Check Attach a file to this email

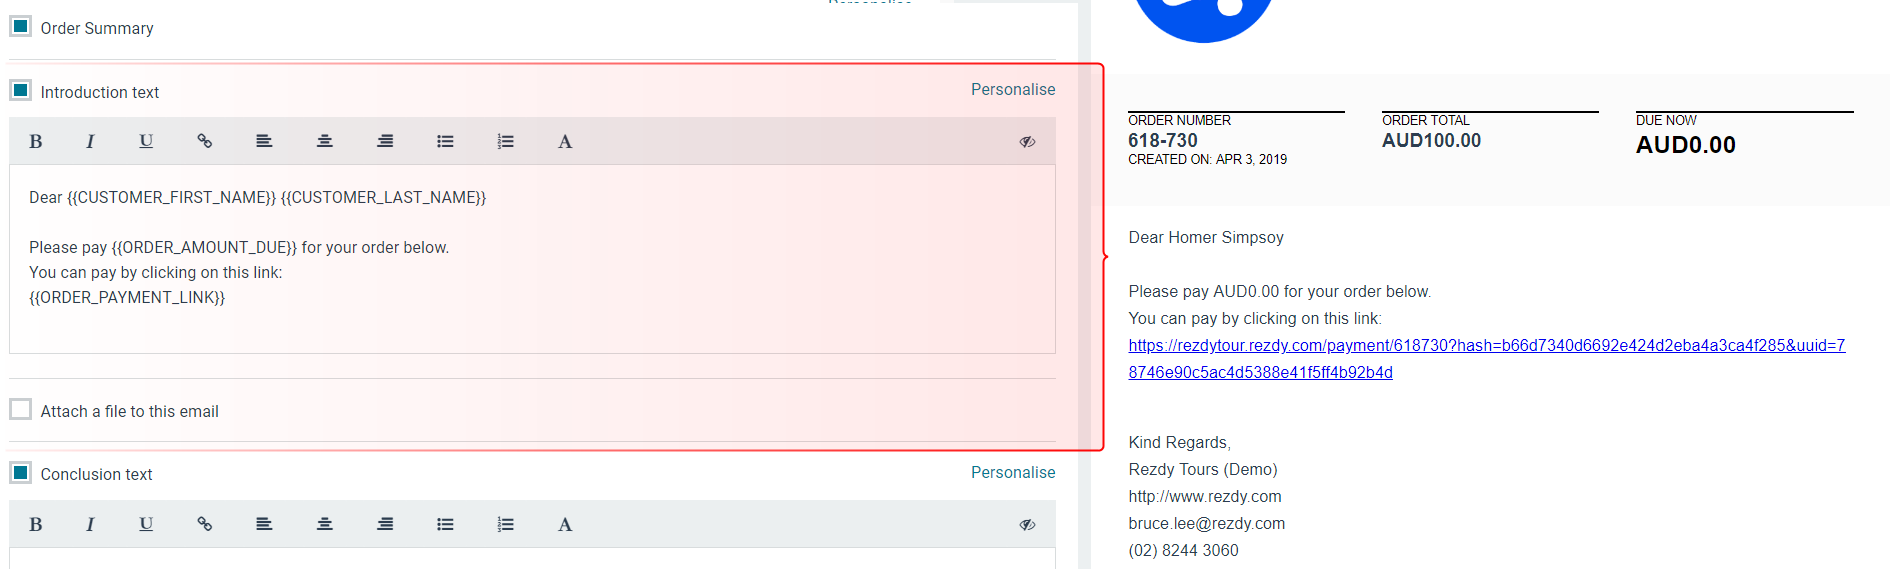coord(20,409)
